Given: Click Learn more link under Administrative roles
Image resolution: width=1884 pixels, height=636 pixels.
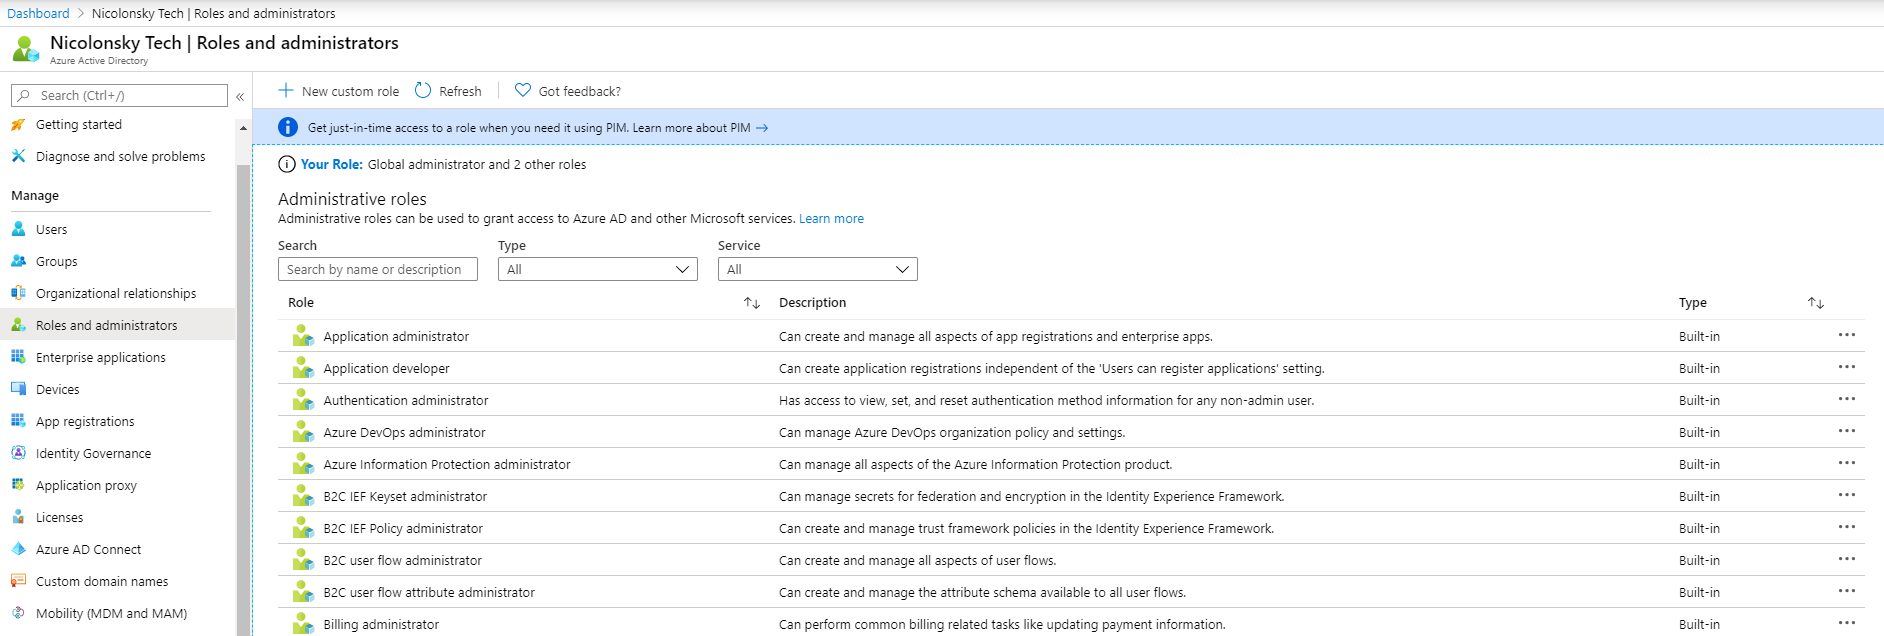Looking at the screenshot, I should click(831, 219).
